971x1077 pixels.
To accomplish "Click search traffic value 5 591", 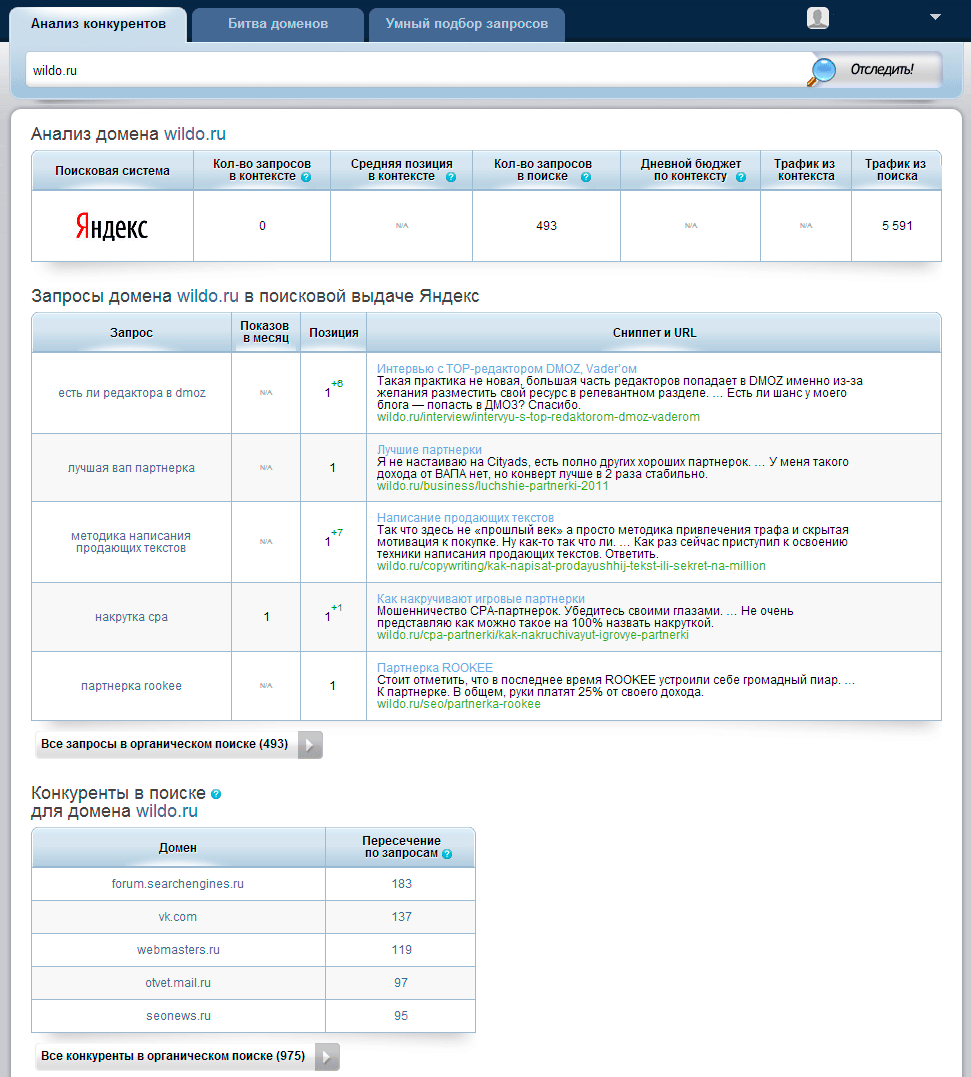I will [897, 226].
